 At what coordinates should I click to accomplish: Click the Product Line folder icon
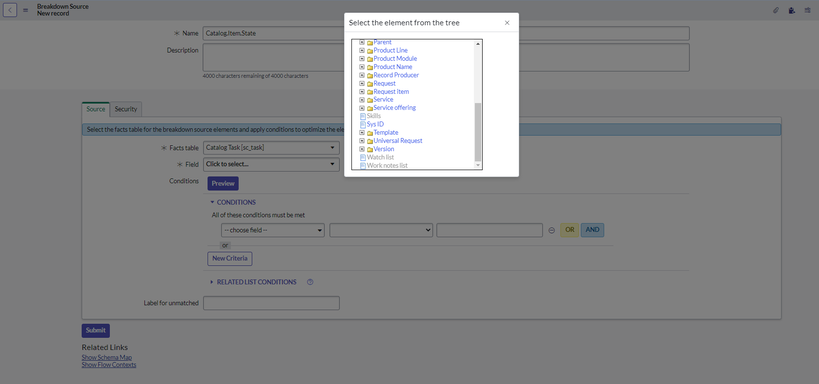click(369, 51)
